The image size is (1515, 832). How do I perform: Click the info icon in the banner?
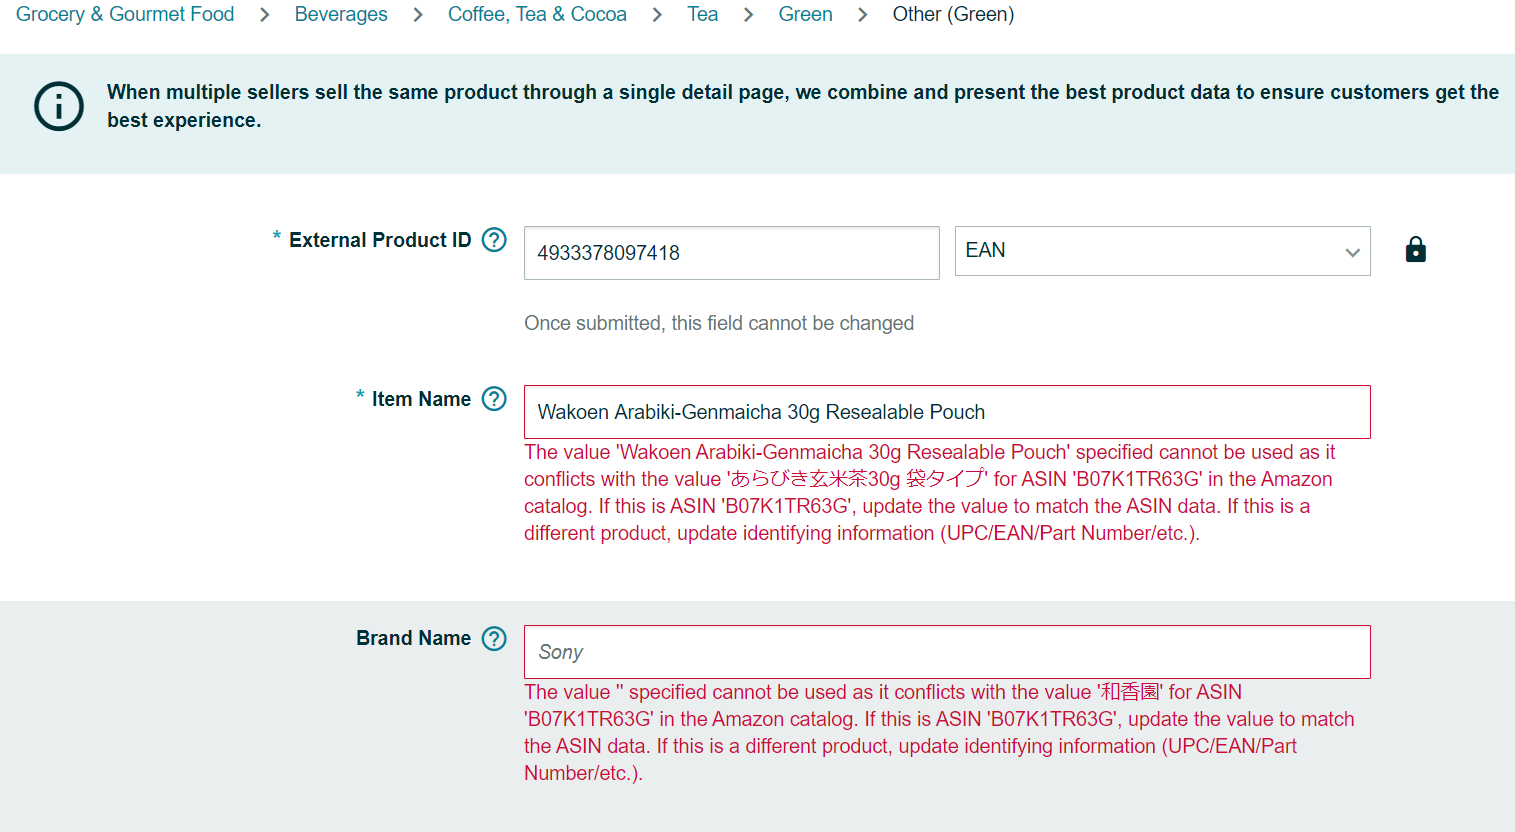[59, 106]
